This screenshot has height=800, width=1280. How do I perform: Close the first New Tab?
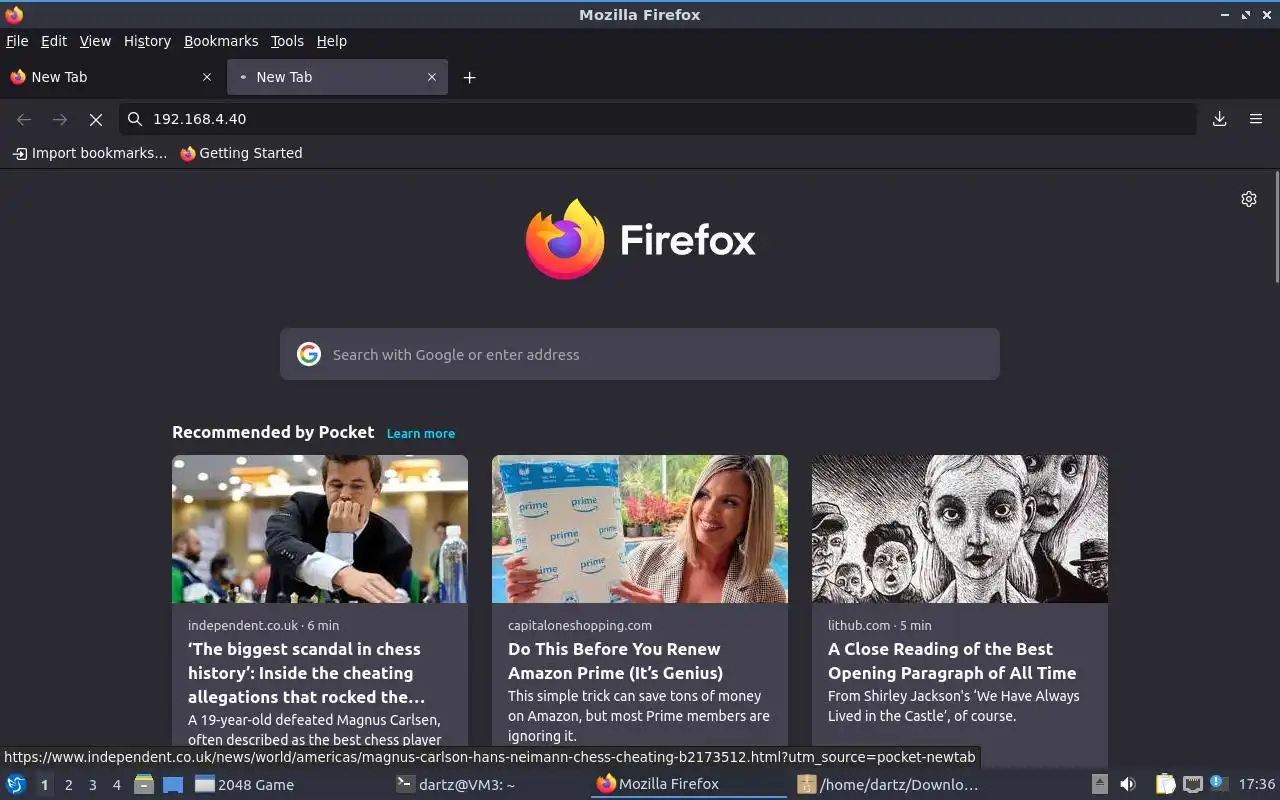click(x=207, y=77)
